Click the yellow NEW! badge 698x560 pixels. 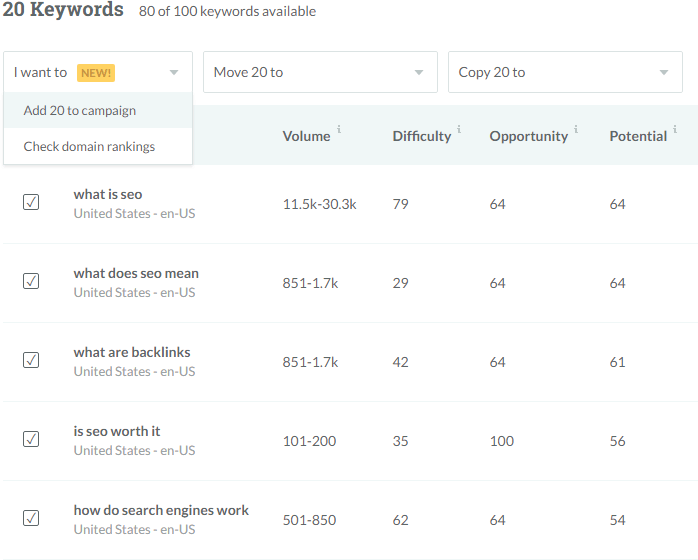pyautogui.click(x=97, y=73)
